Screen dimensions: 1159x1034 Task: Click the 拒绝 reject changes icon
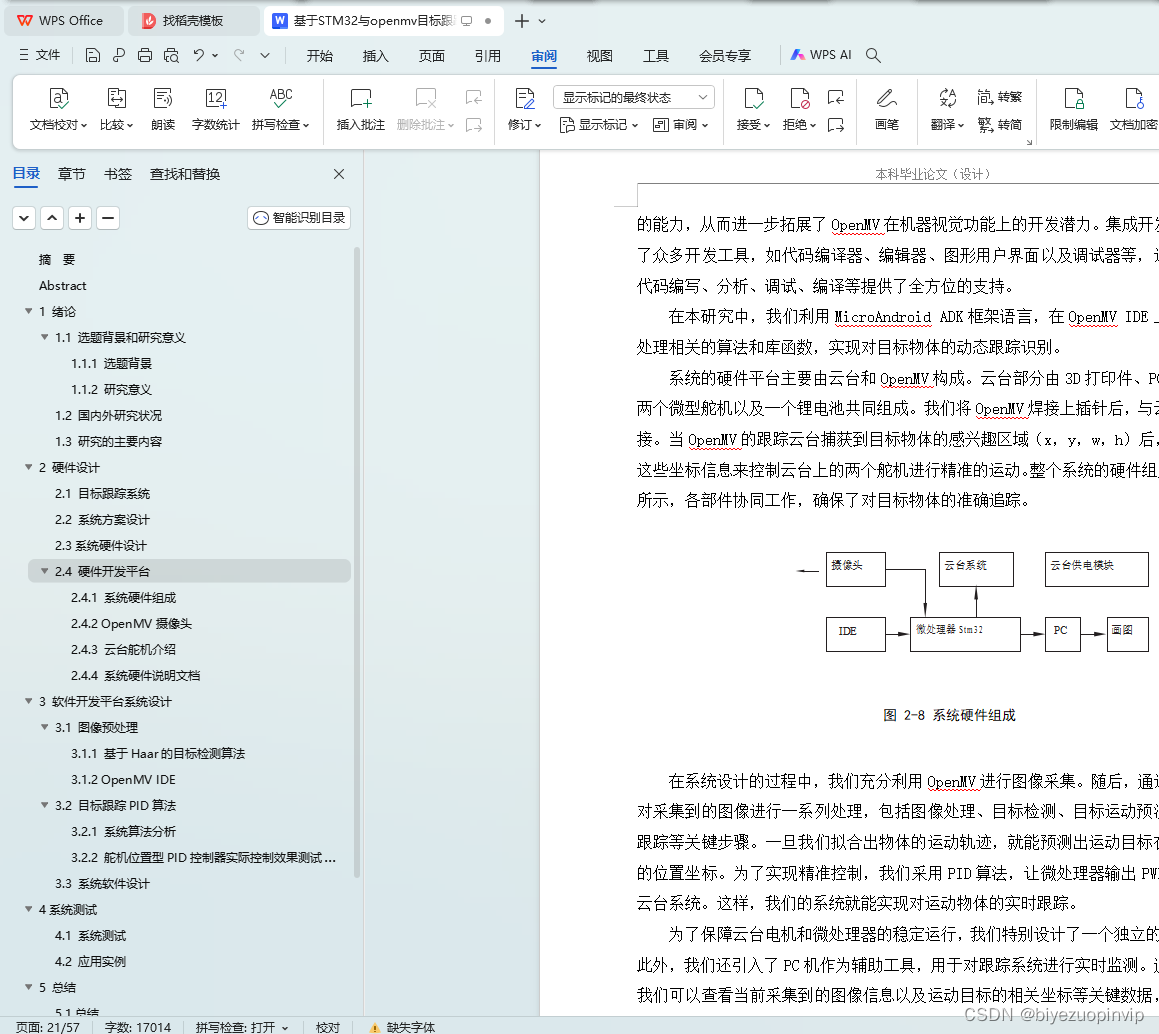pyautogui.click(x=799, y=99)
